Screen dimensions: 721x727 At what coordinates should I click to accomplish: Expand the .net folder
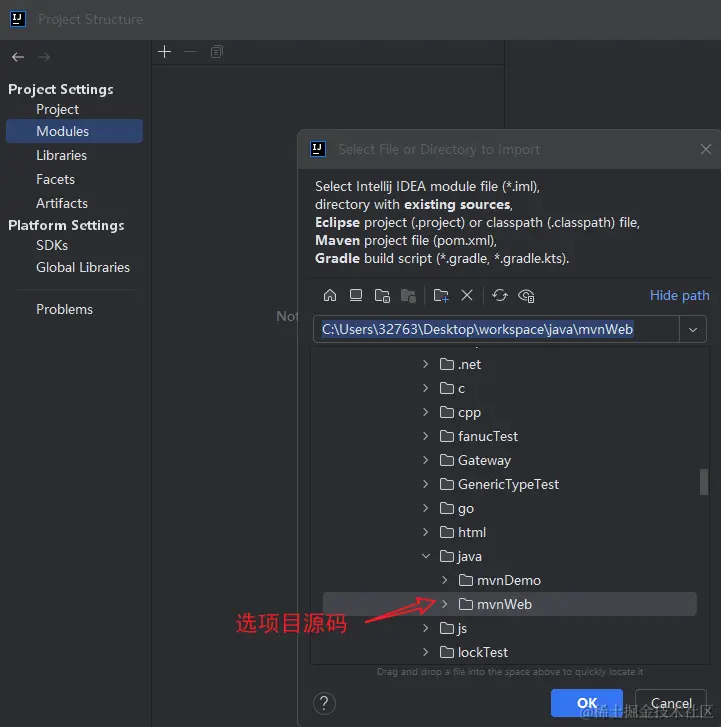coord(426,364)
